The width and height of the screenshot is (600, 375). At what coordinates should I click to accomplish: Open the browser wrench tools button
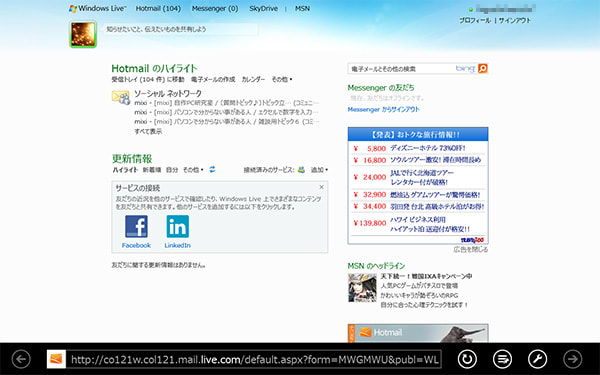pyautogui.click(x=538, y=359)
